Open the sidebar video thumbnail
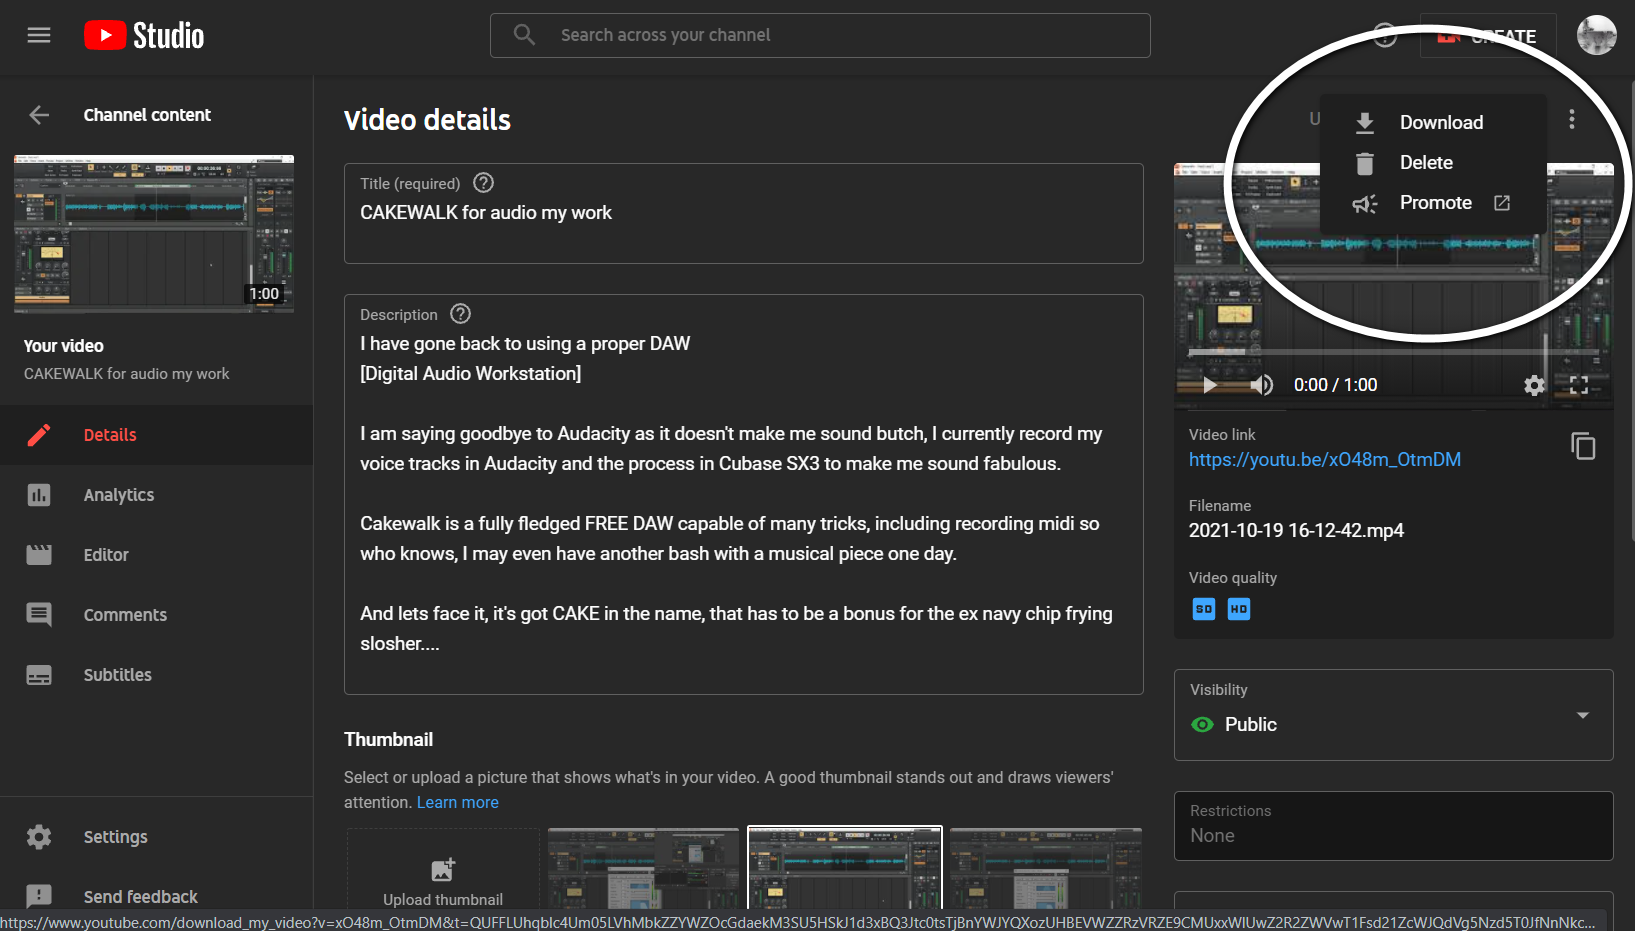Viewport: 1635px width, 931px height. coord(154,234)
